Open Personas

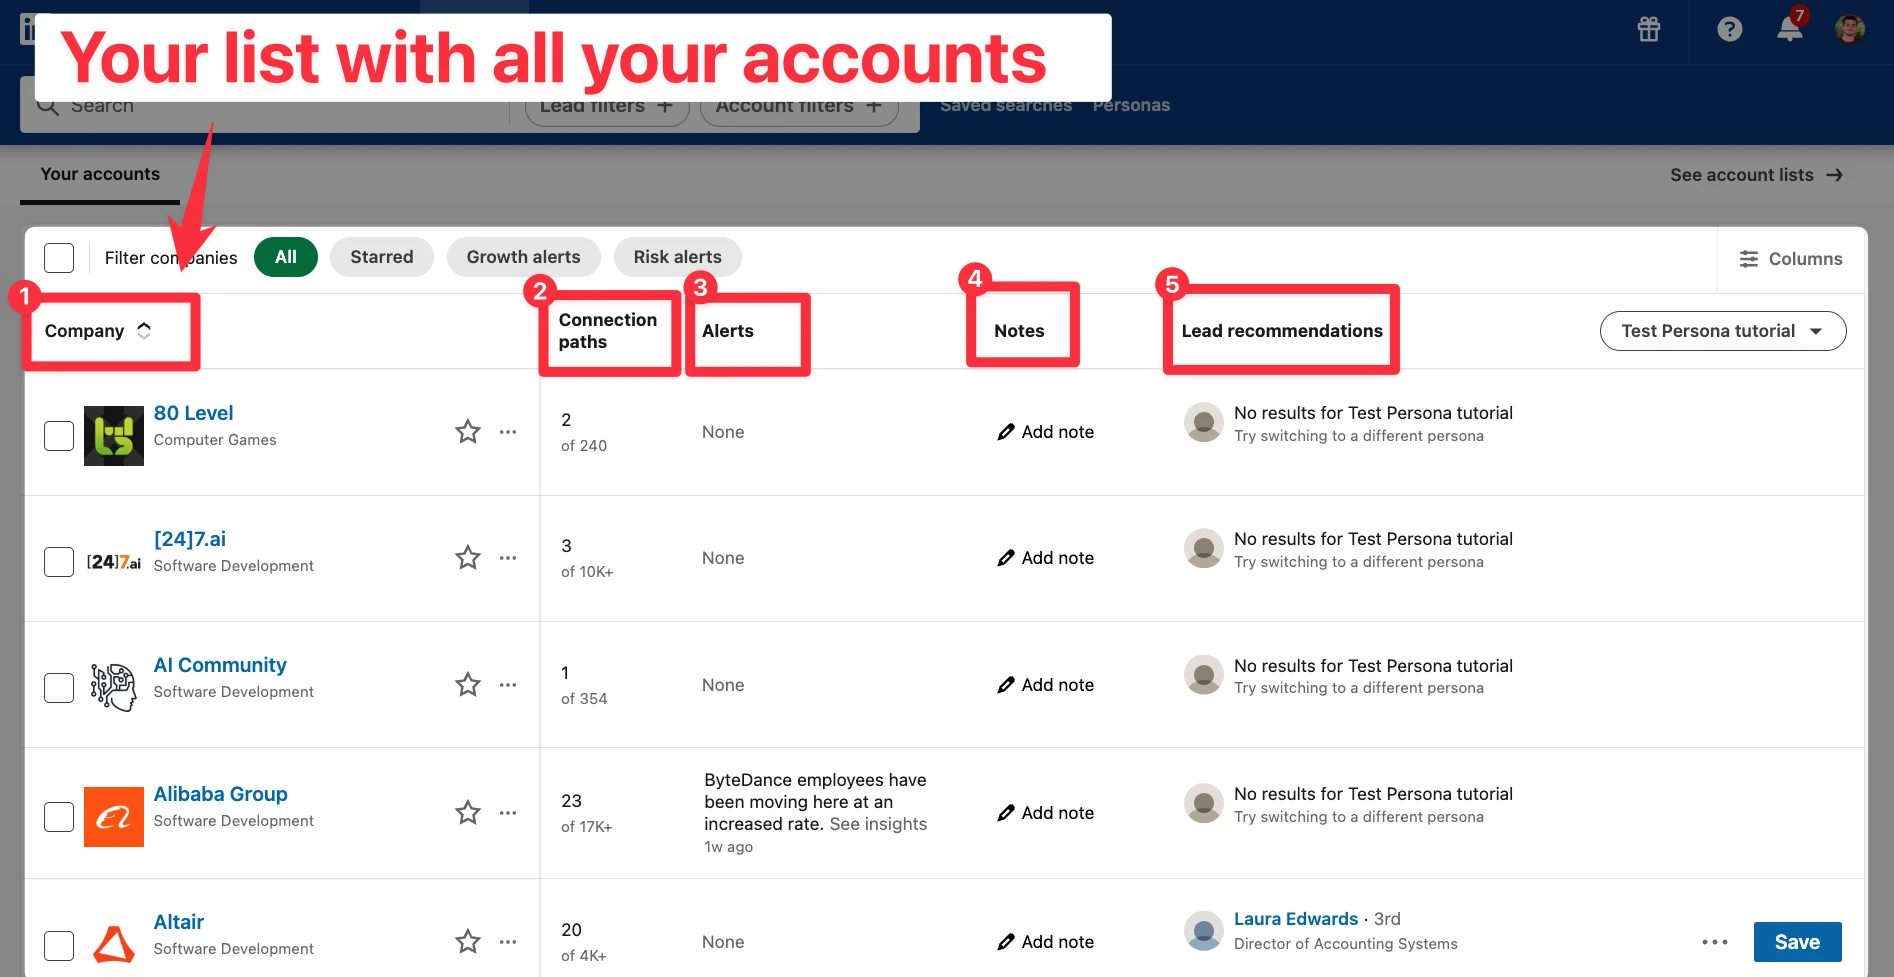click(1131, 105)
